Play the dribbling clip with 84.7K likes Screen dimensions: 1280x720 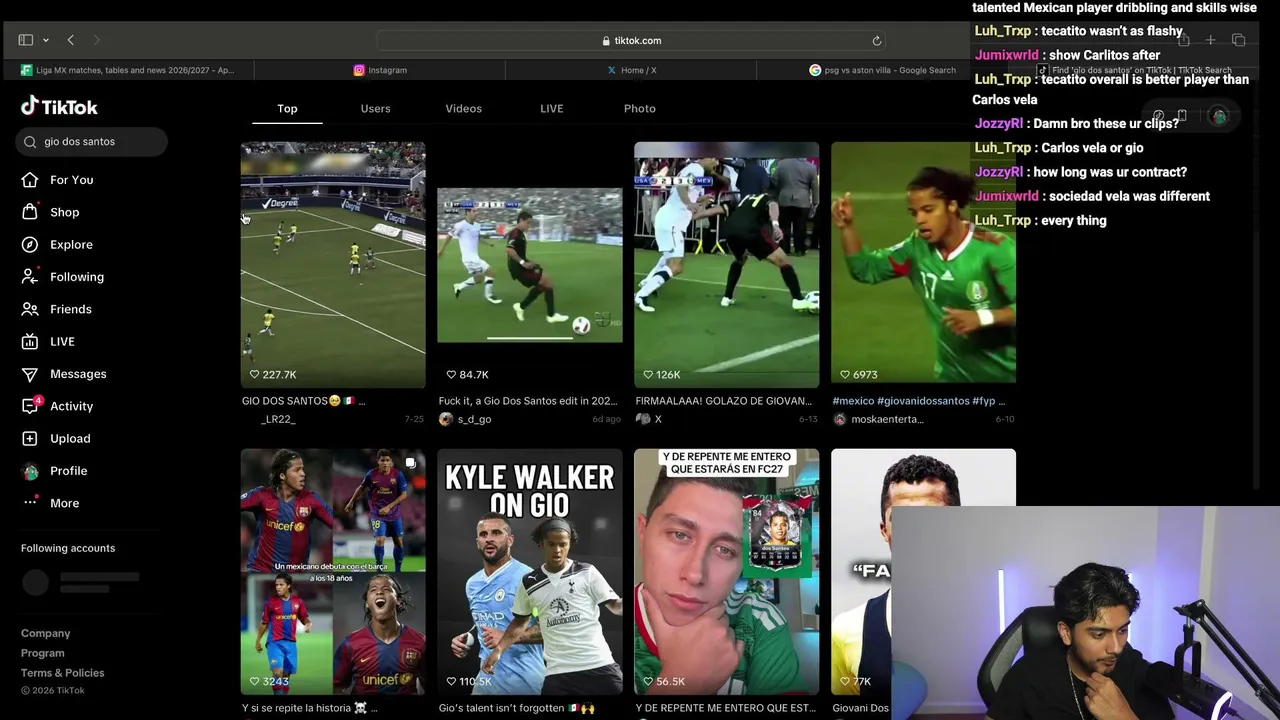tap(529, 265)
